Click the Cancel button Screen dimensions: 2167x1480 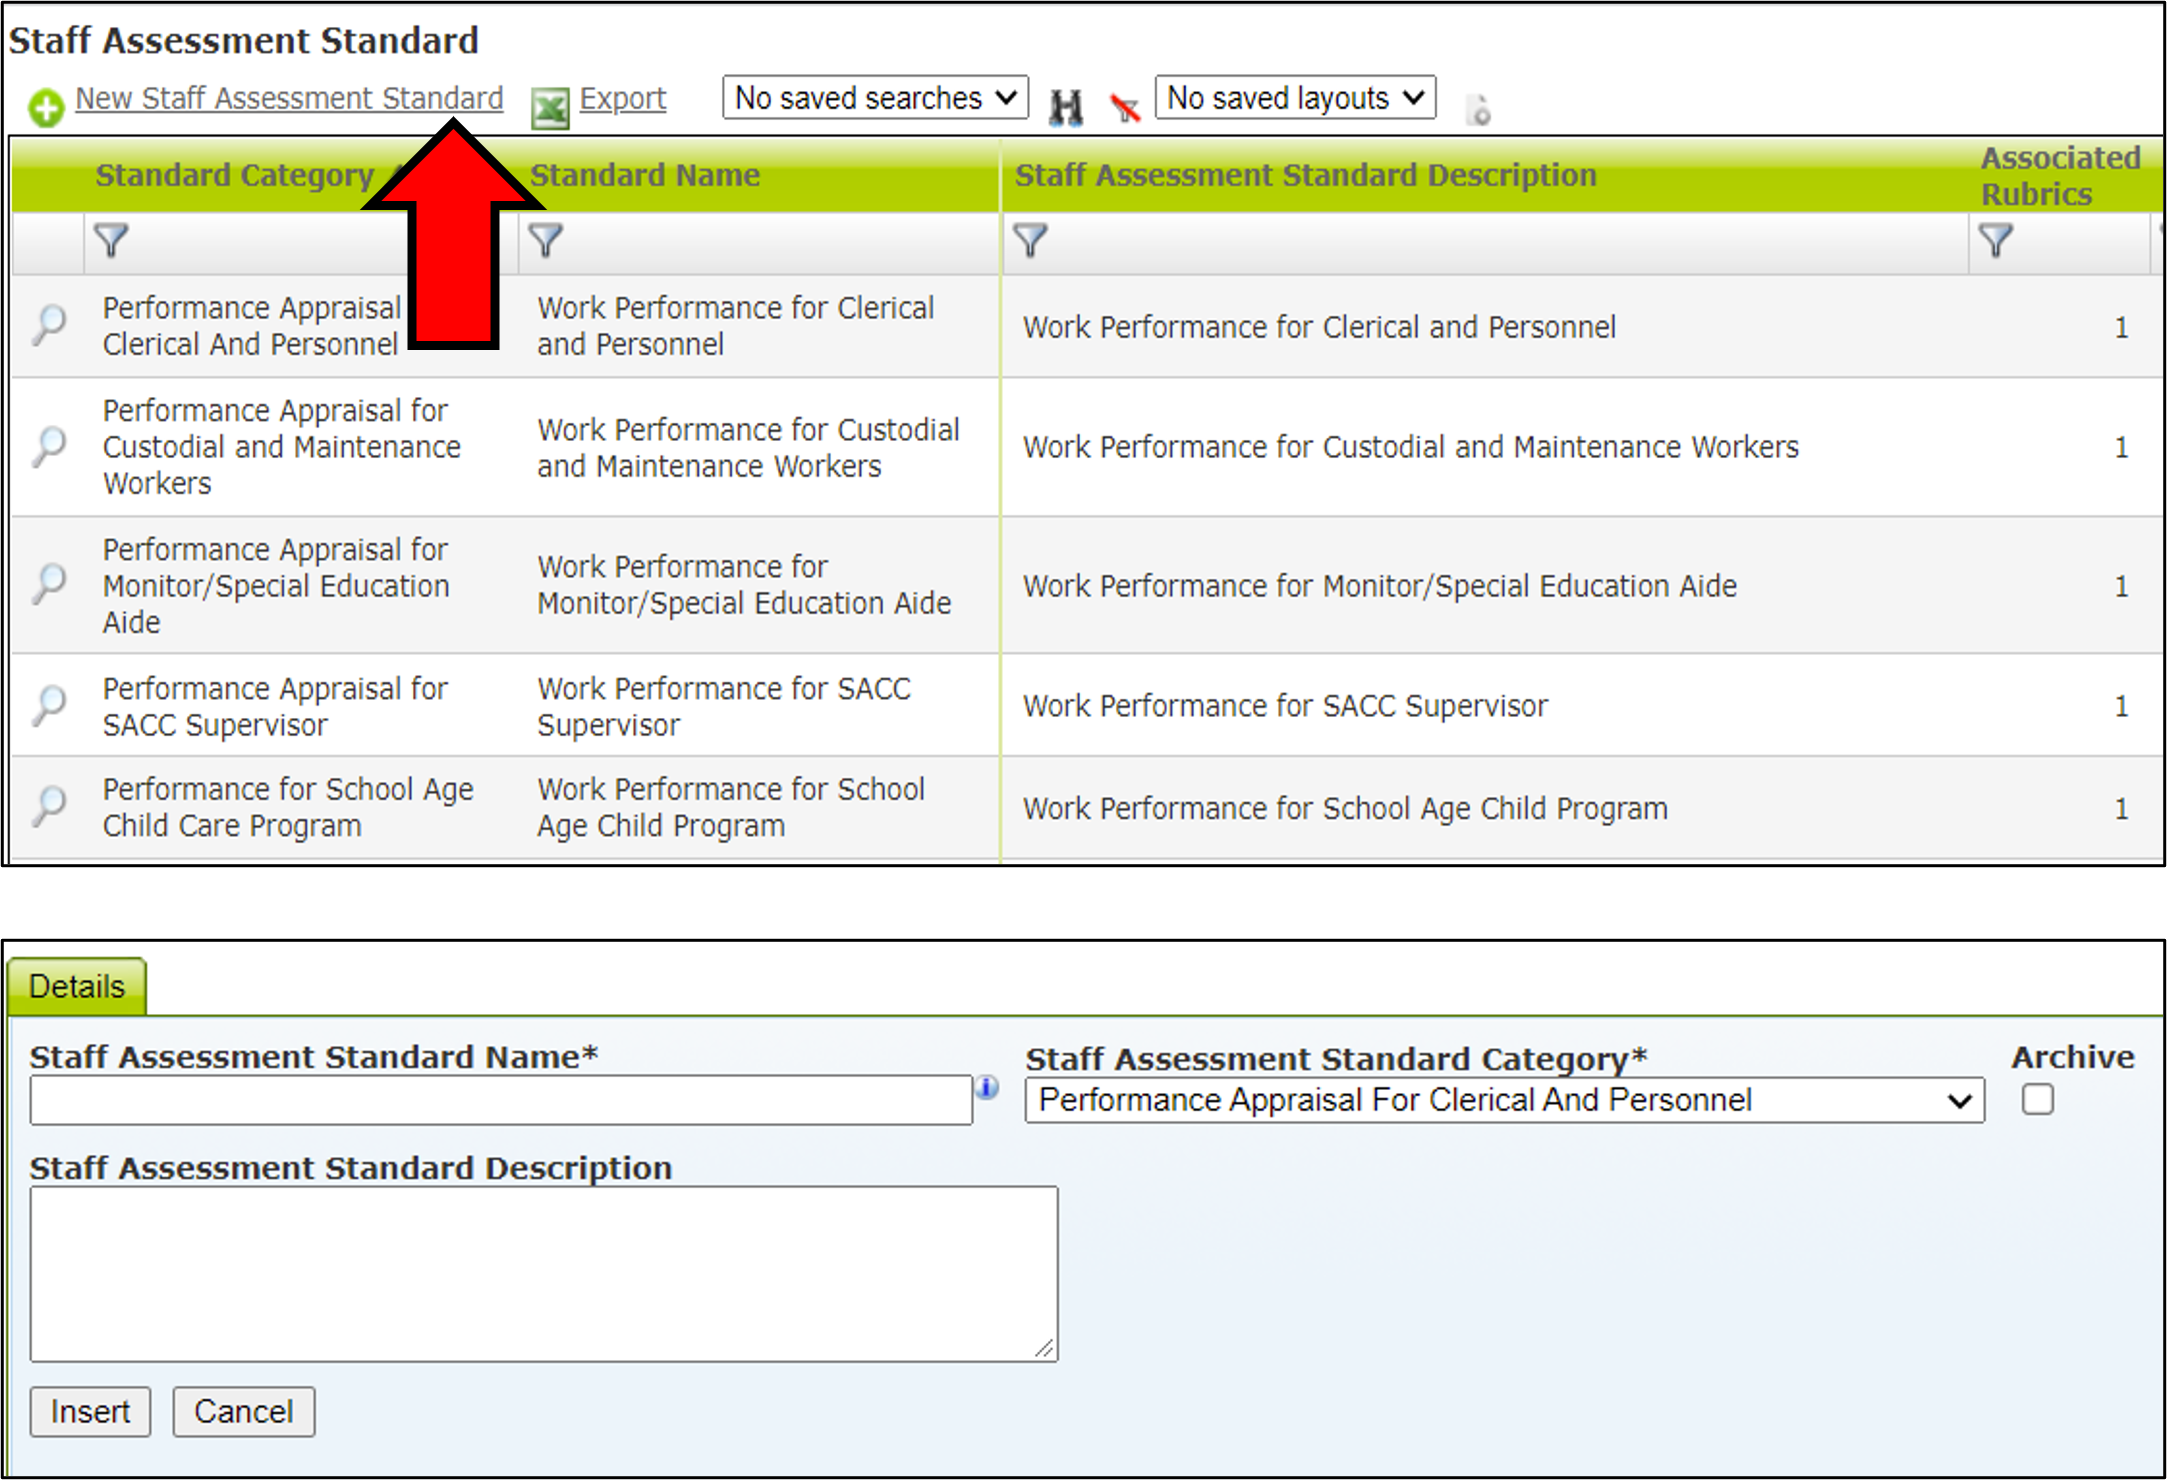tap(244, 1412)
